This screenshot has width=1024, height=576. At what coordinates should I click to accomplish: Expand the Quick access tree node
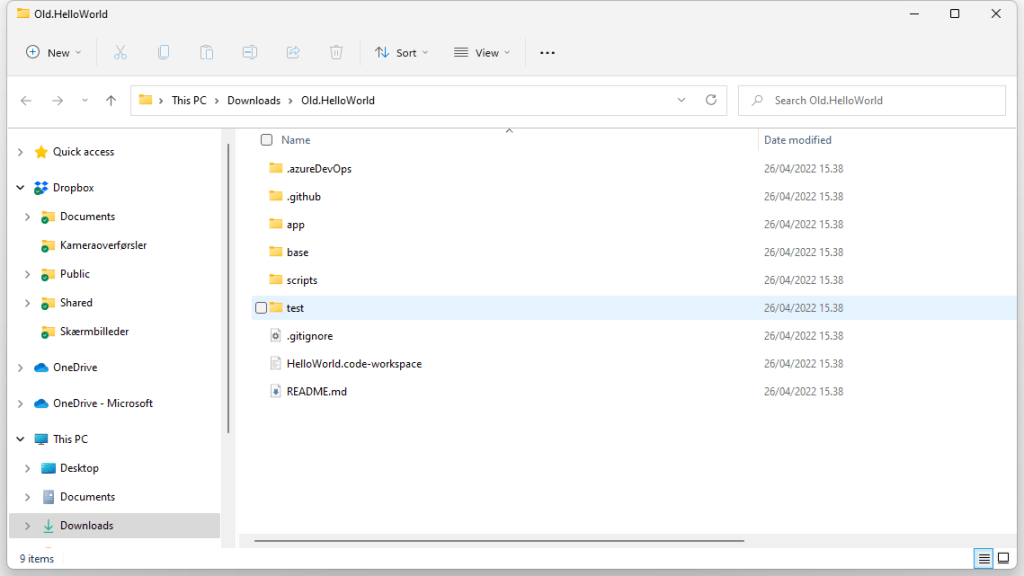click(20, 152)
